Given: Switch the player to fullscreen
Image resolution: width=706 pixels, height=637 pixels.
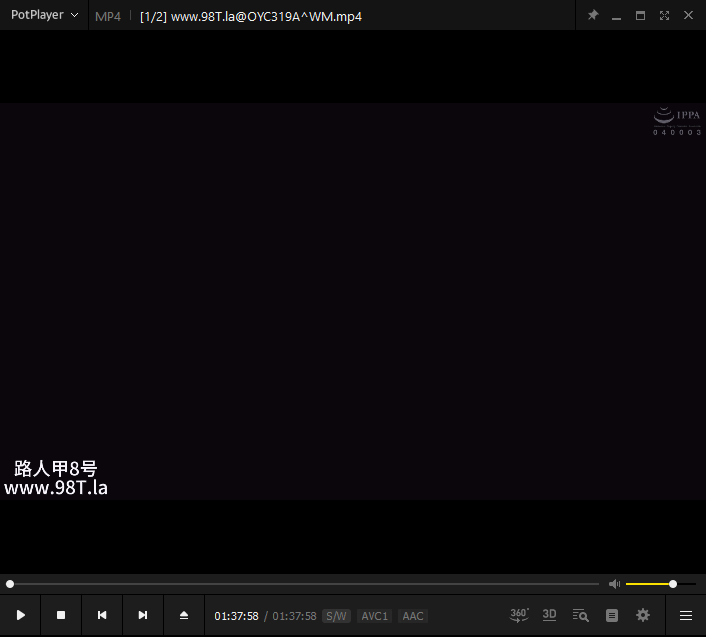Looking at the screenshot, I should [x=664, y=16].
